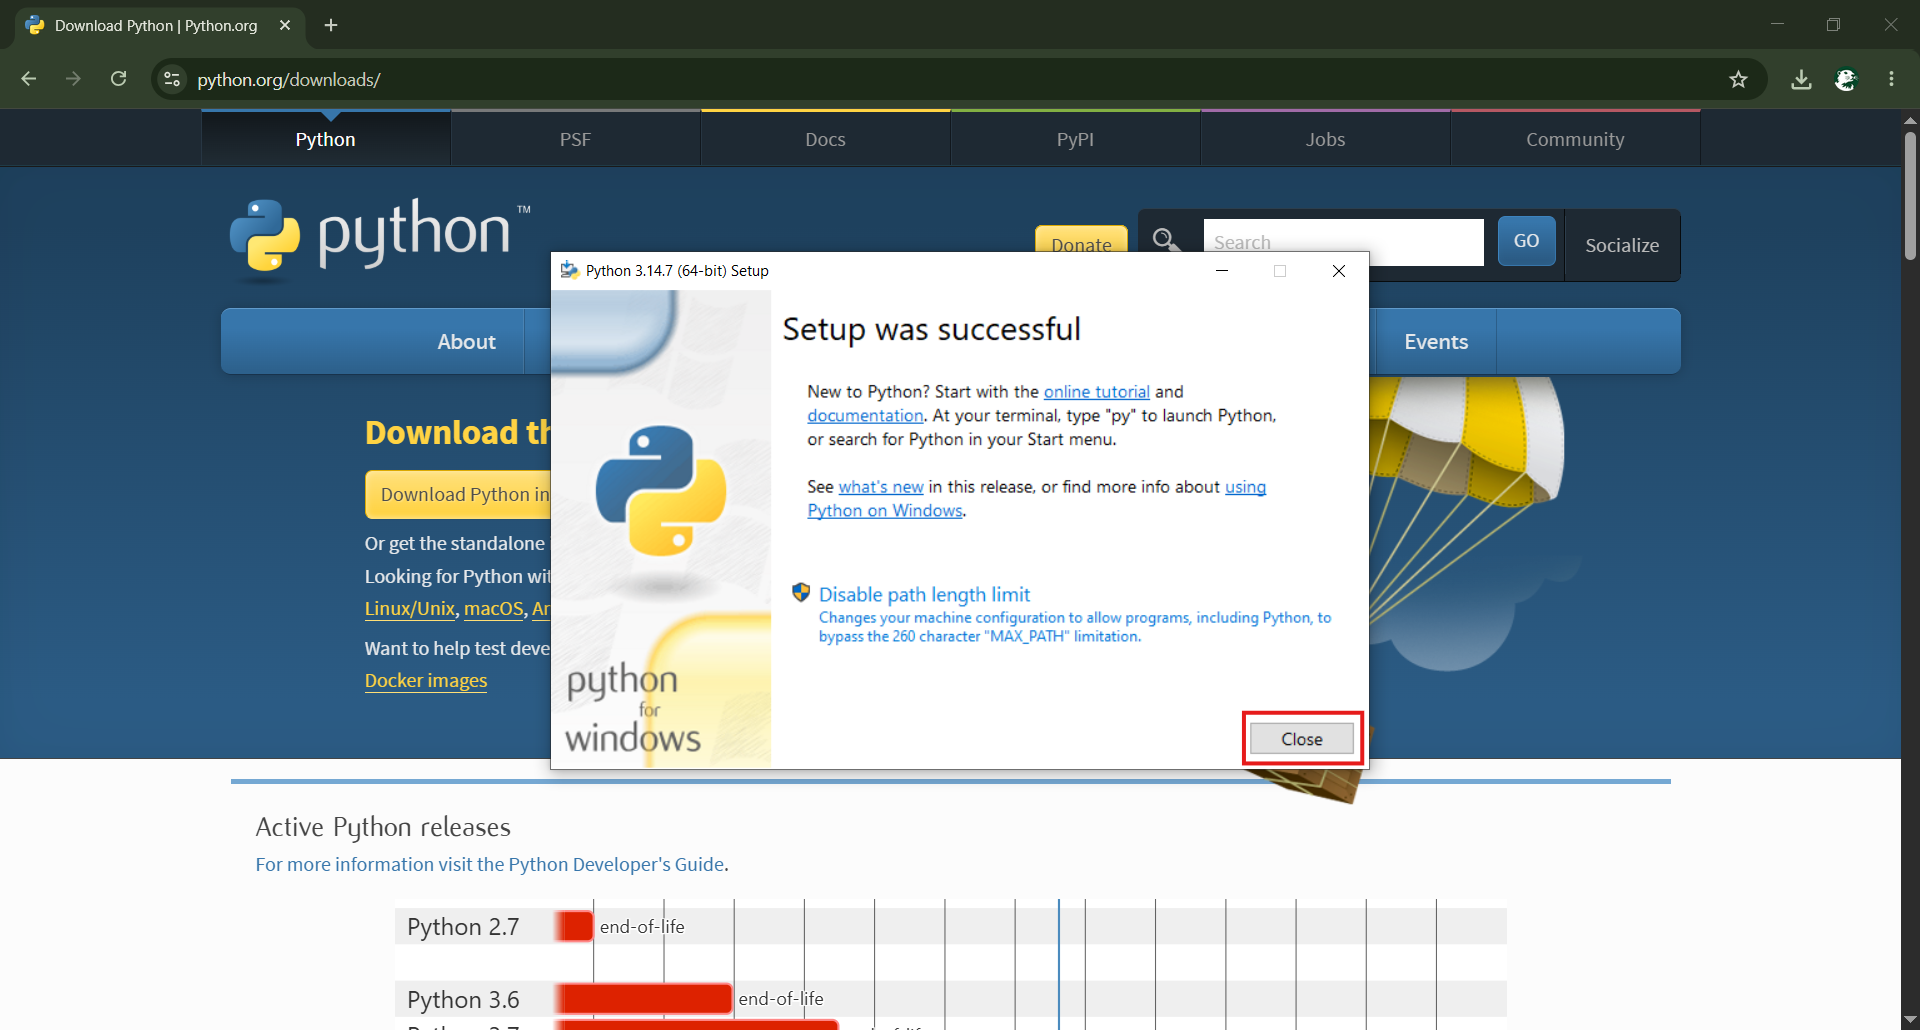Open the Chrome profile avatar
The width and height of the screenshot is (1920, 1030).
[1846, 79]
